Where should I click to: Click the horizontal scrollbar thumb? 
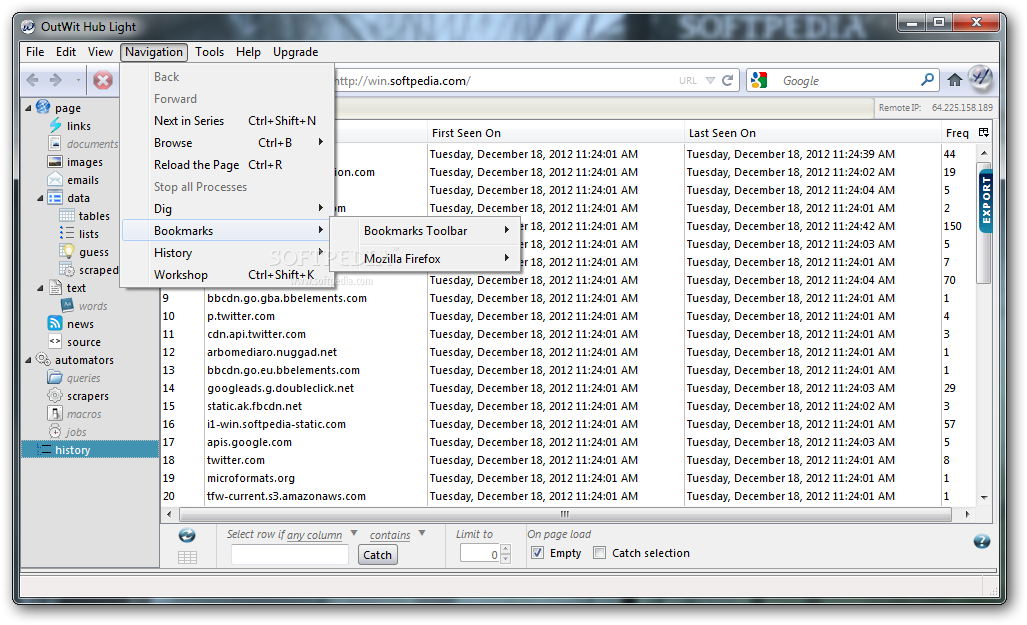(565, 514)
